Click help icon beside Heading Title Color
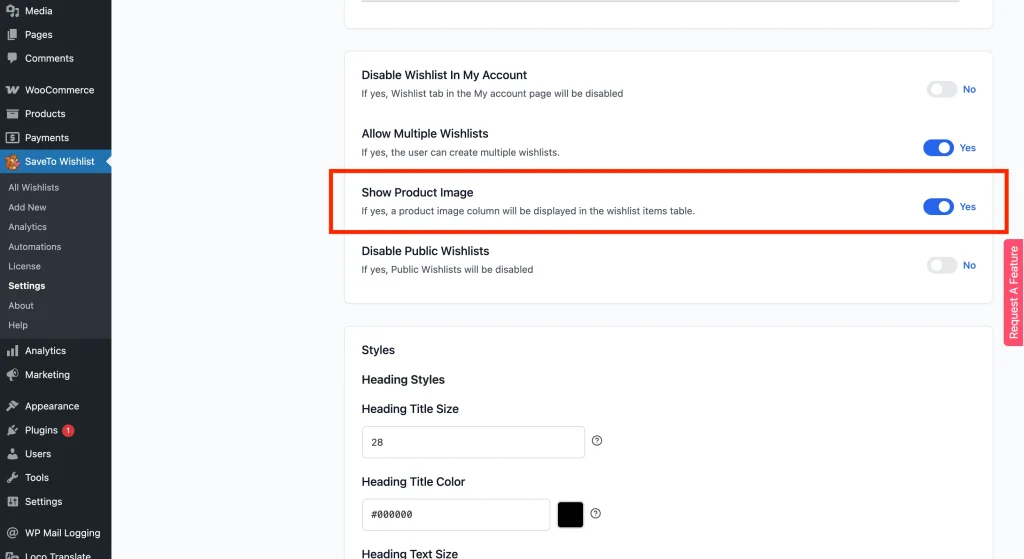Viewport: 1024px width, 559px height. click(596, 513)
